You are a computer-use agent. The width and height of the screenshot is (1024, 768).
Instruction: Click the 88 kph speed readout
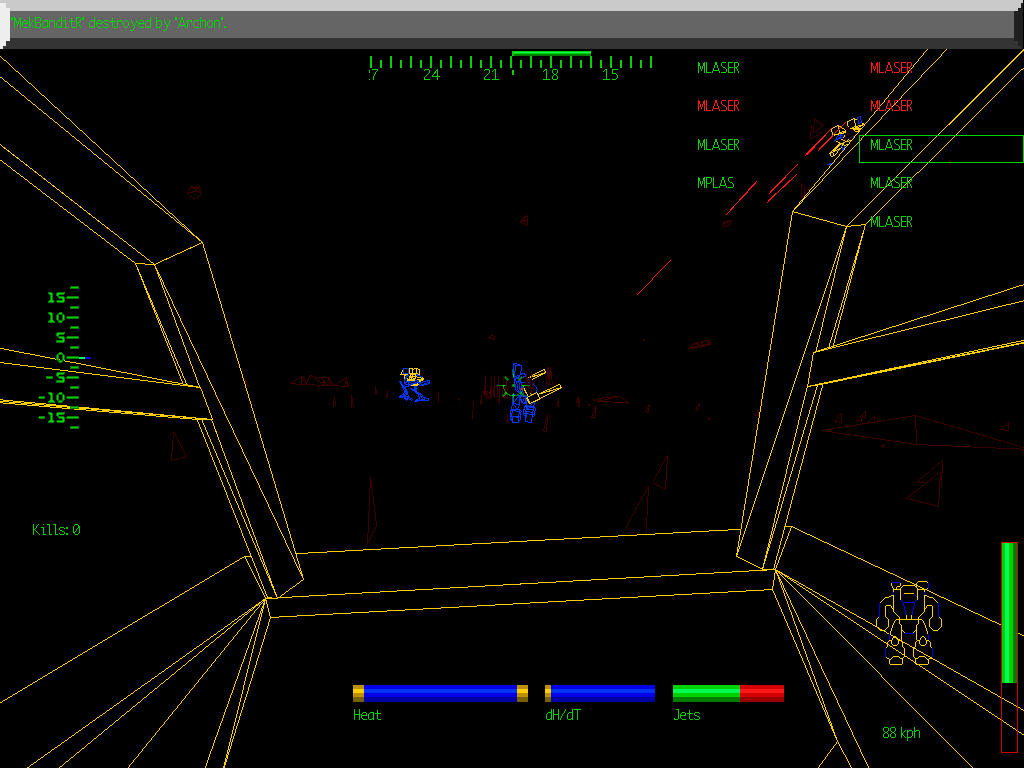click(x=901, y=732)
